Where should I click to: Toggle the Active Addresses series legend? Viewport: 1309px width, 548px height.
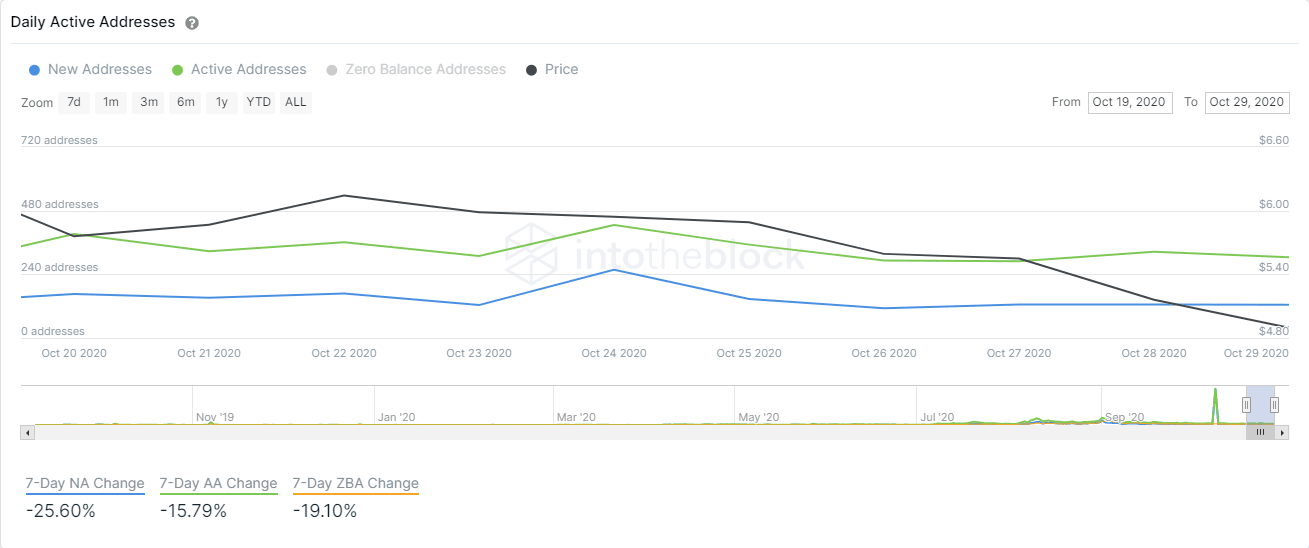coord(239,70)
